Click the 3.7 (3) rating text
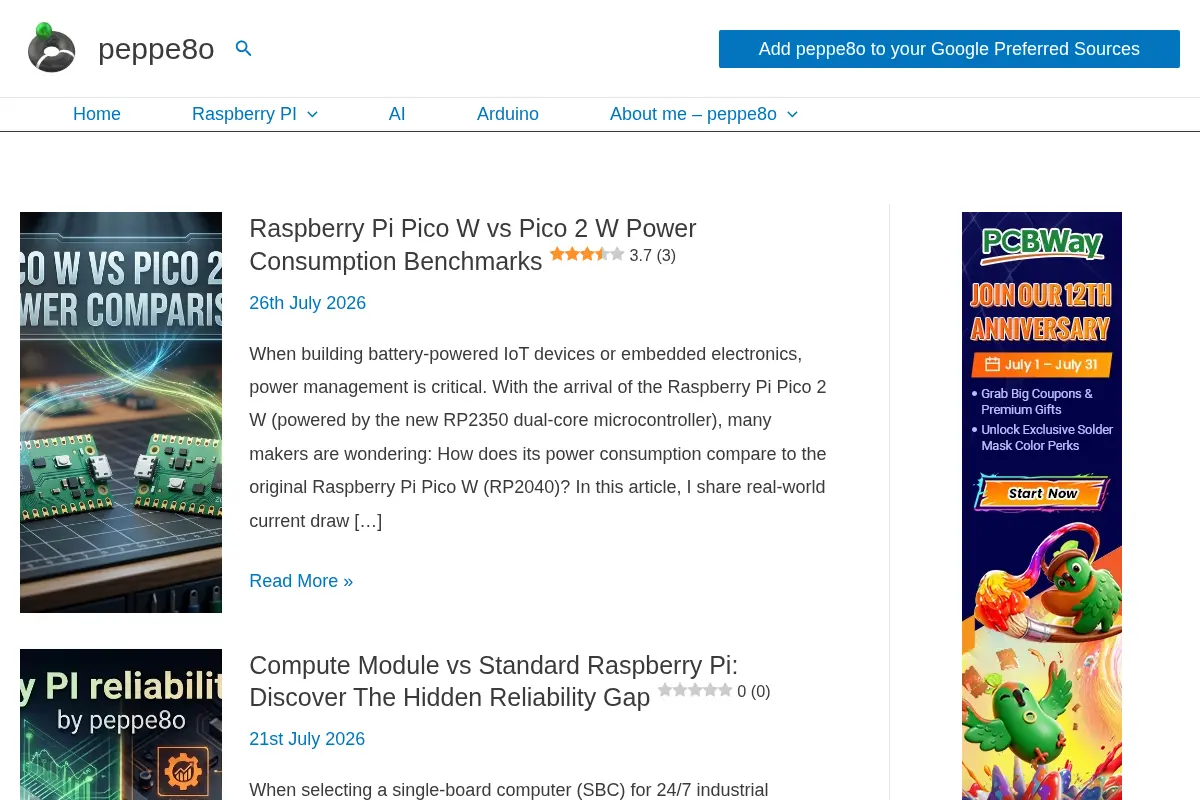Viewport: 1200px width, 800px height. point(653,255)
